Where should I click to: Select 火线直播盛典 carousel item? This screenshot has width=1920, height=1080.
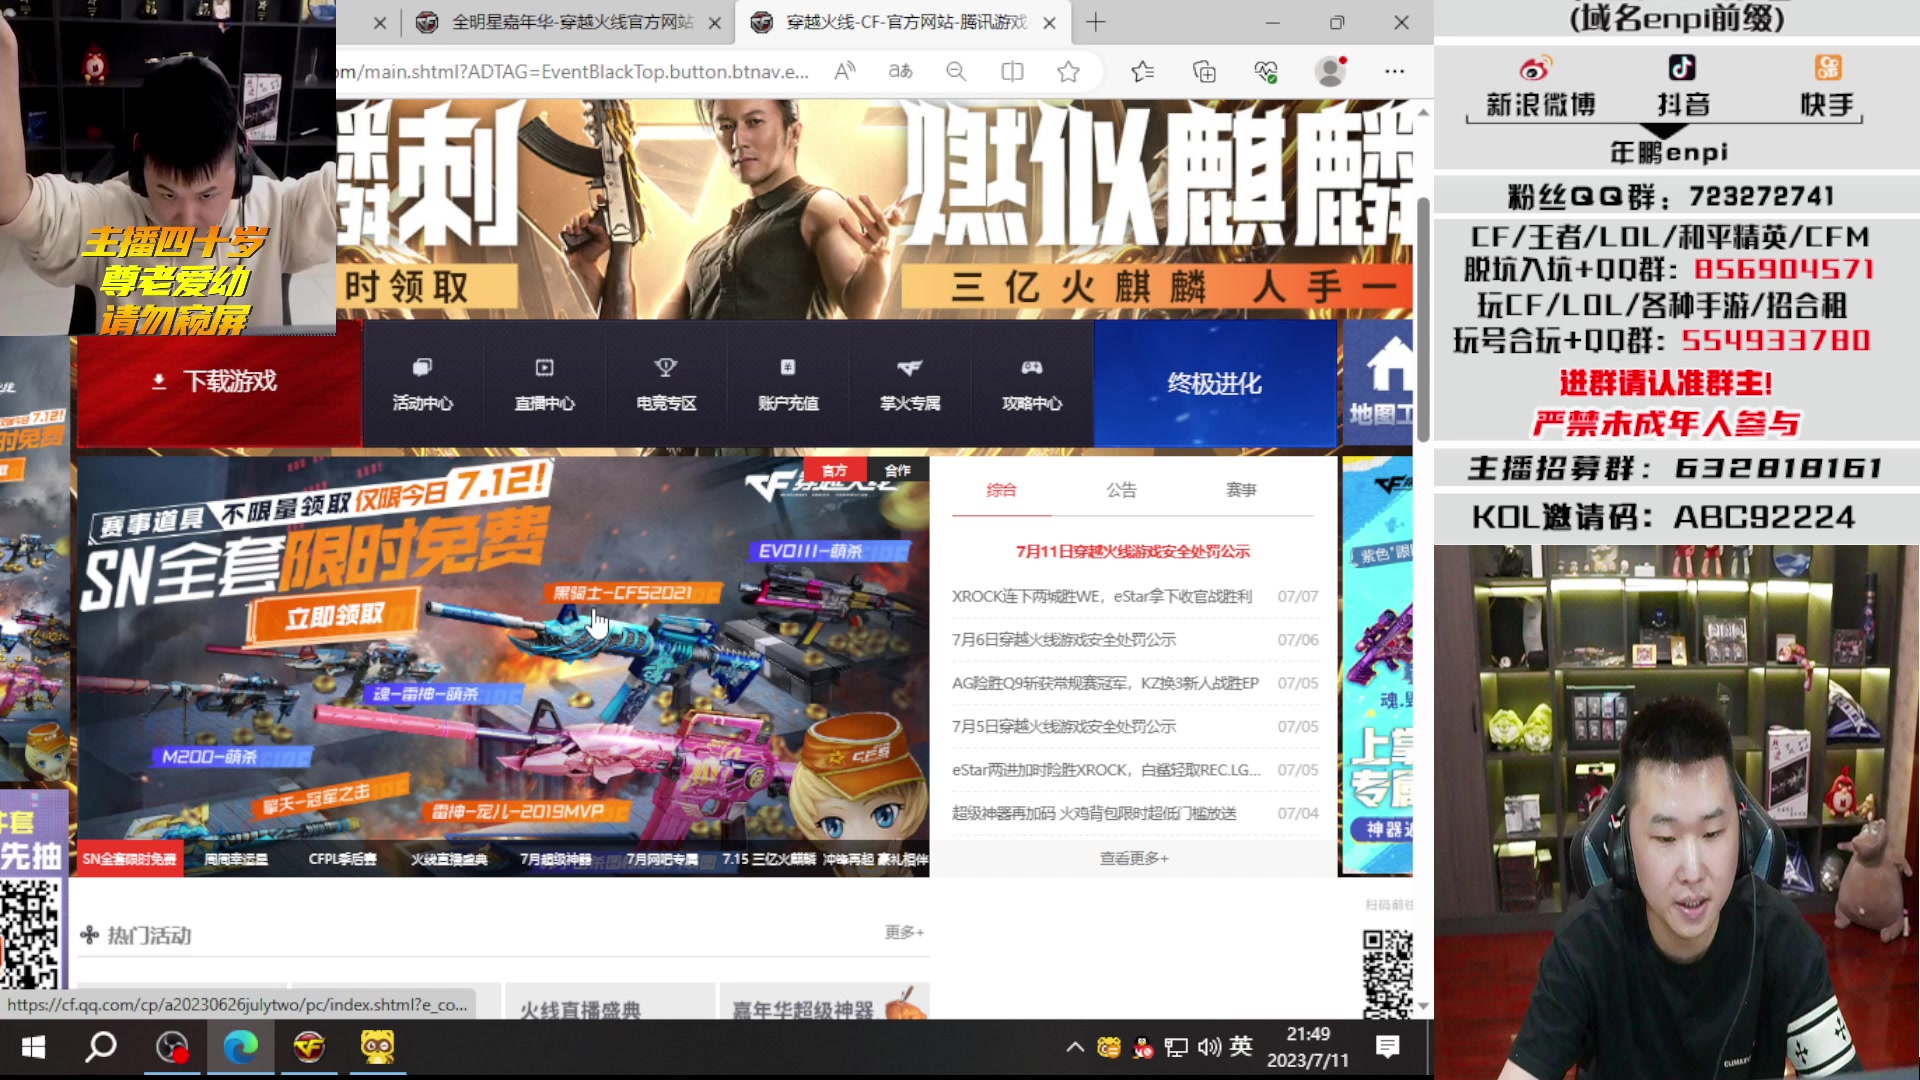449,859
